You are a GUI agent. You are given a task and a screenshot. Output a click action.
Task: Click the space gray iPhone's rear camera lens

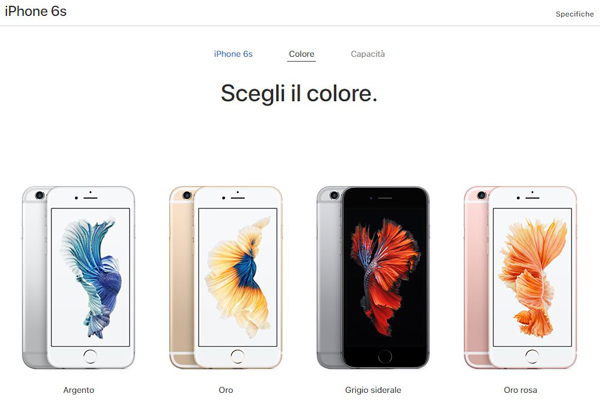[334, 195]
